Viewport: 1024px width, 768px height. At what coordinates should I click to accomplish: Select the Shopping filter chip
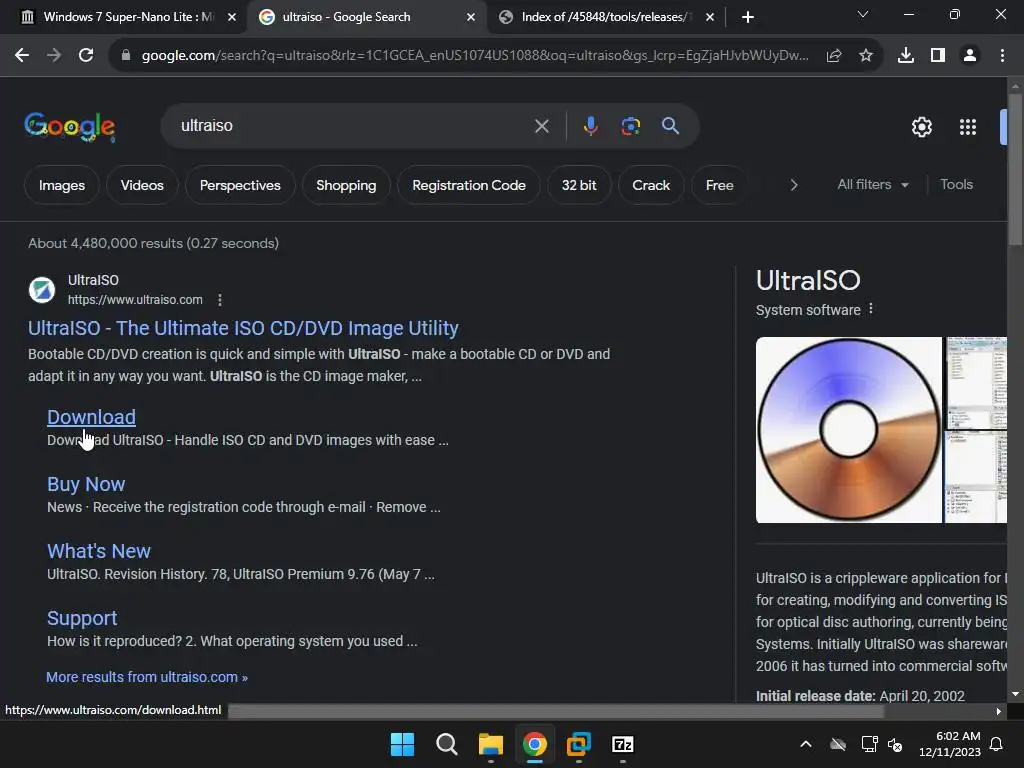click(x=346, y=185)
